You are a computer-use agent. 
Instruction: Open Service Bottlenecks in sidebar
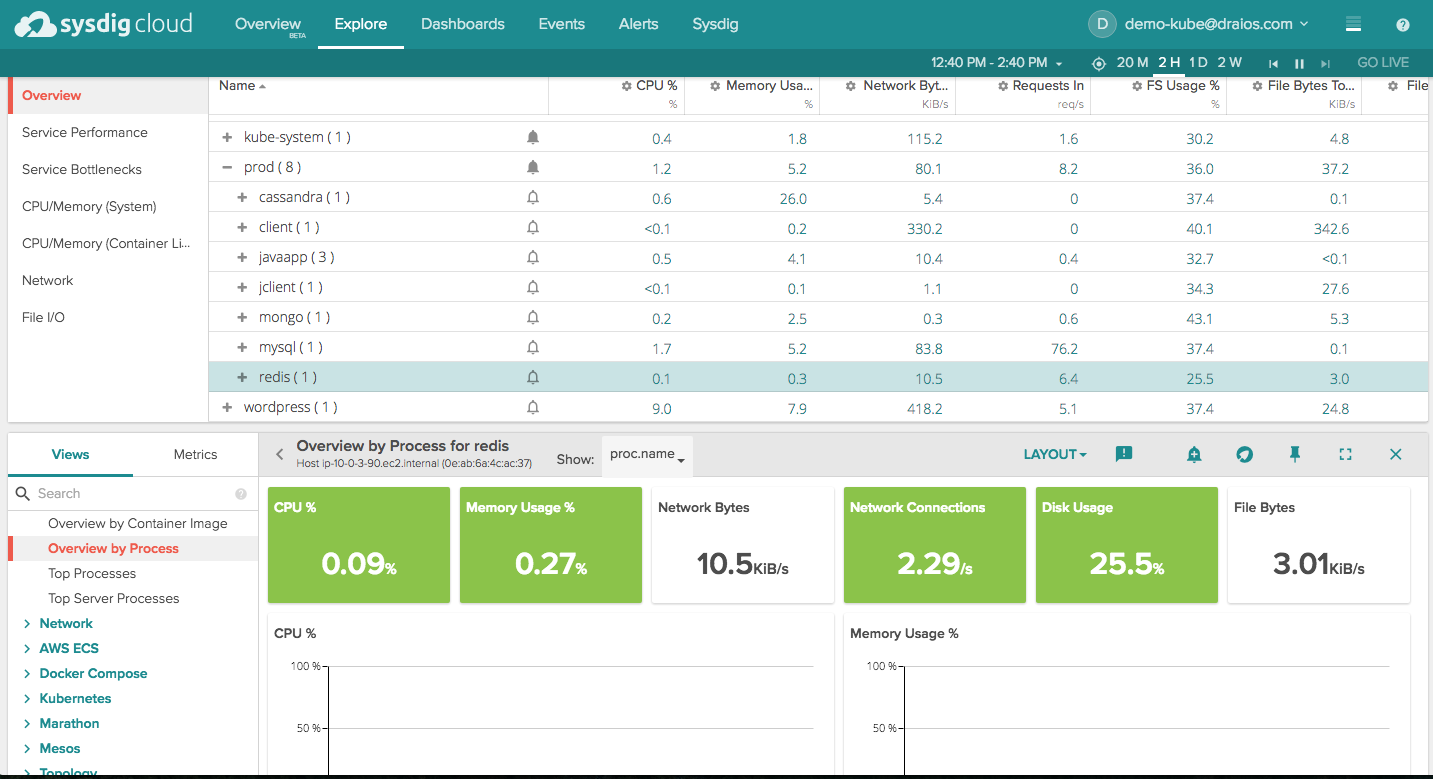pos(108,169)
